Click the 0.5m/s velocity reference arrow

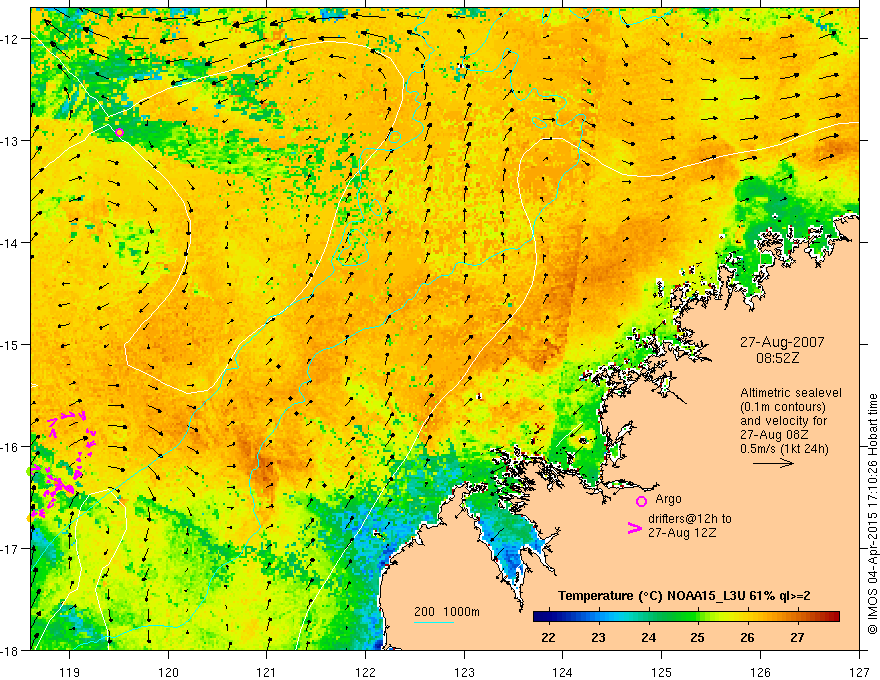point(773,463)
